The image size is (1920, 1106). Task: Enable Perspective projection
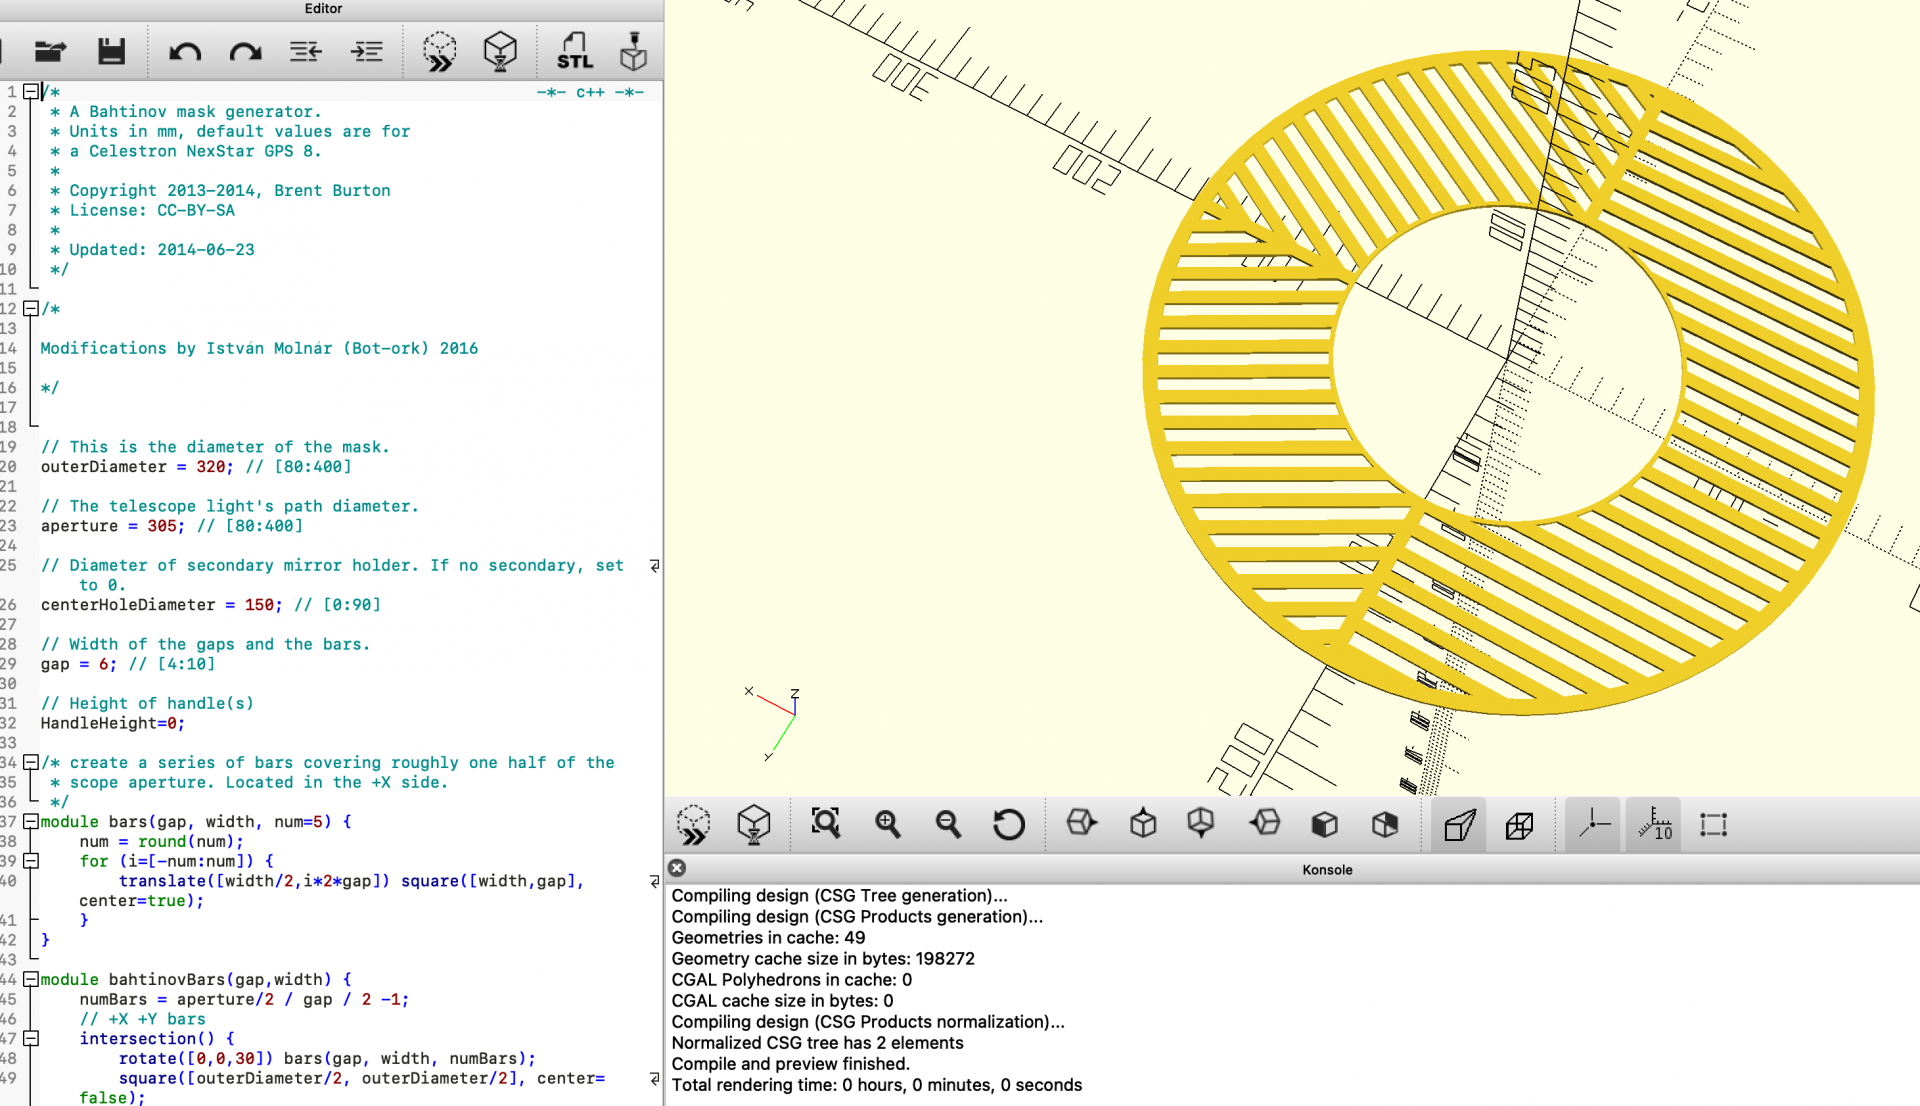(1459, 825)
